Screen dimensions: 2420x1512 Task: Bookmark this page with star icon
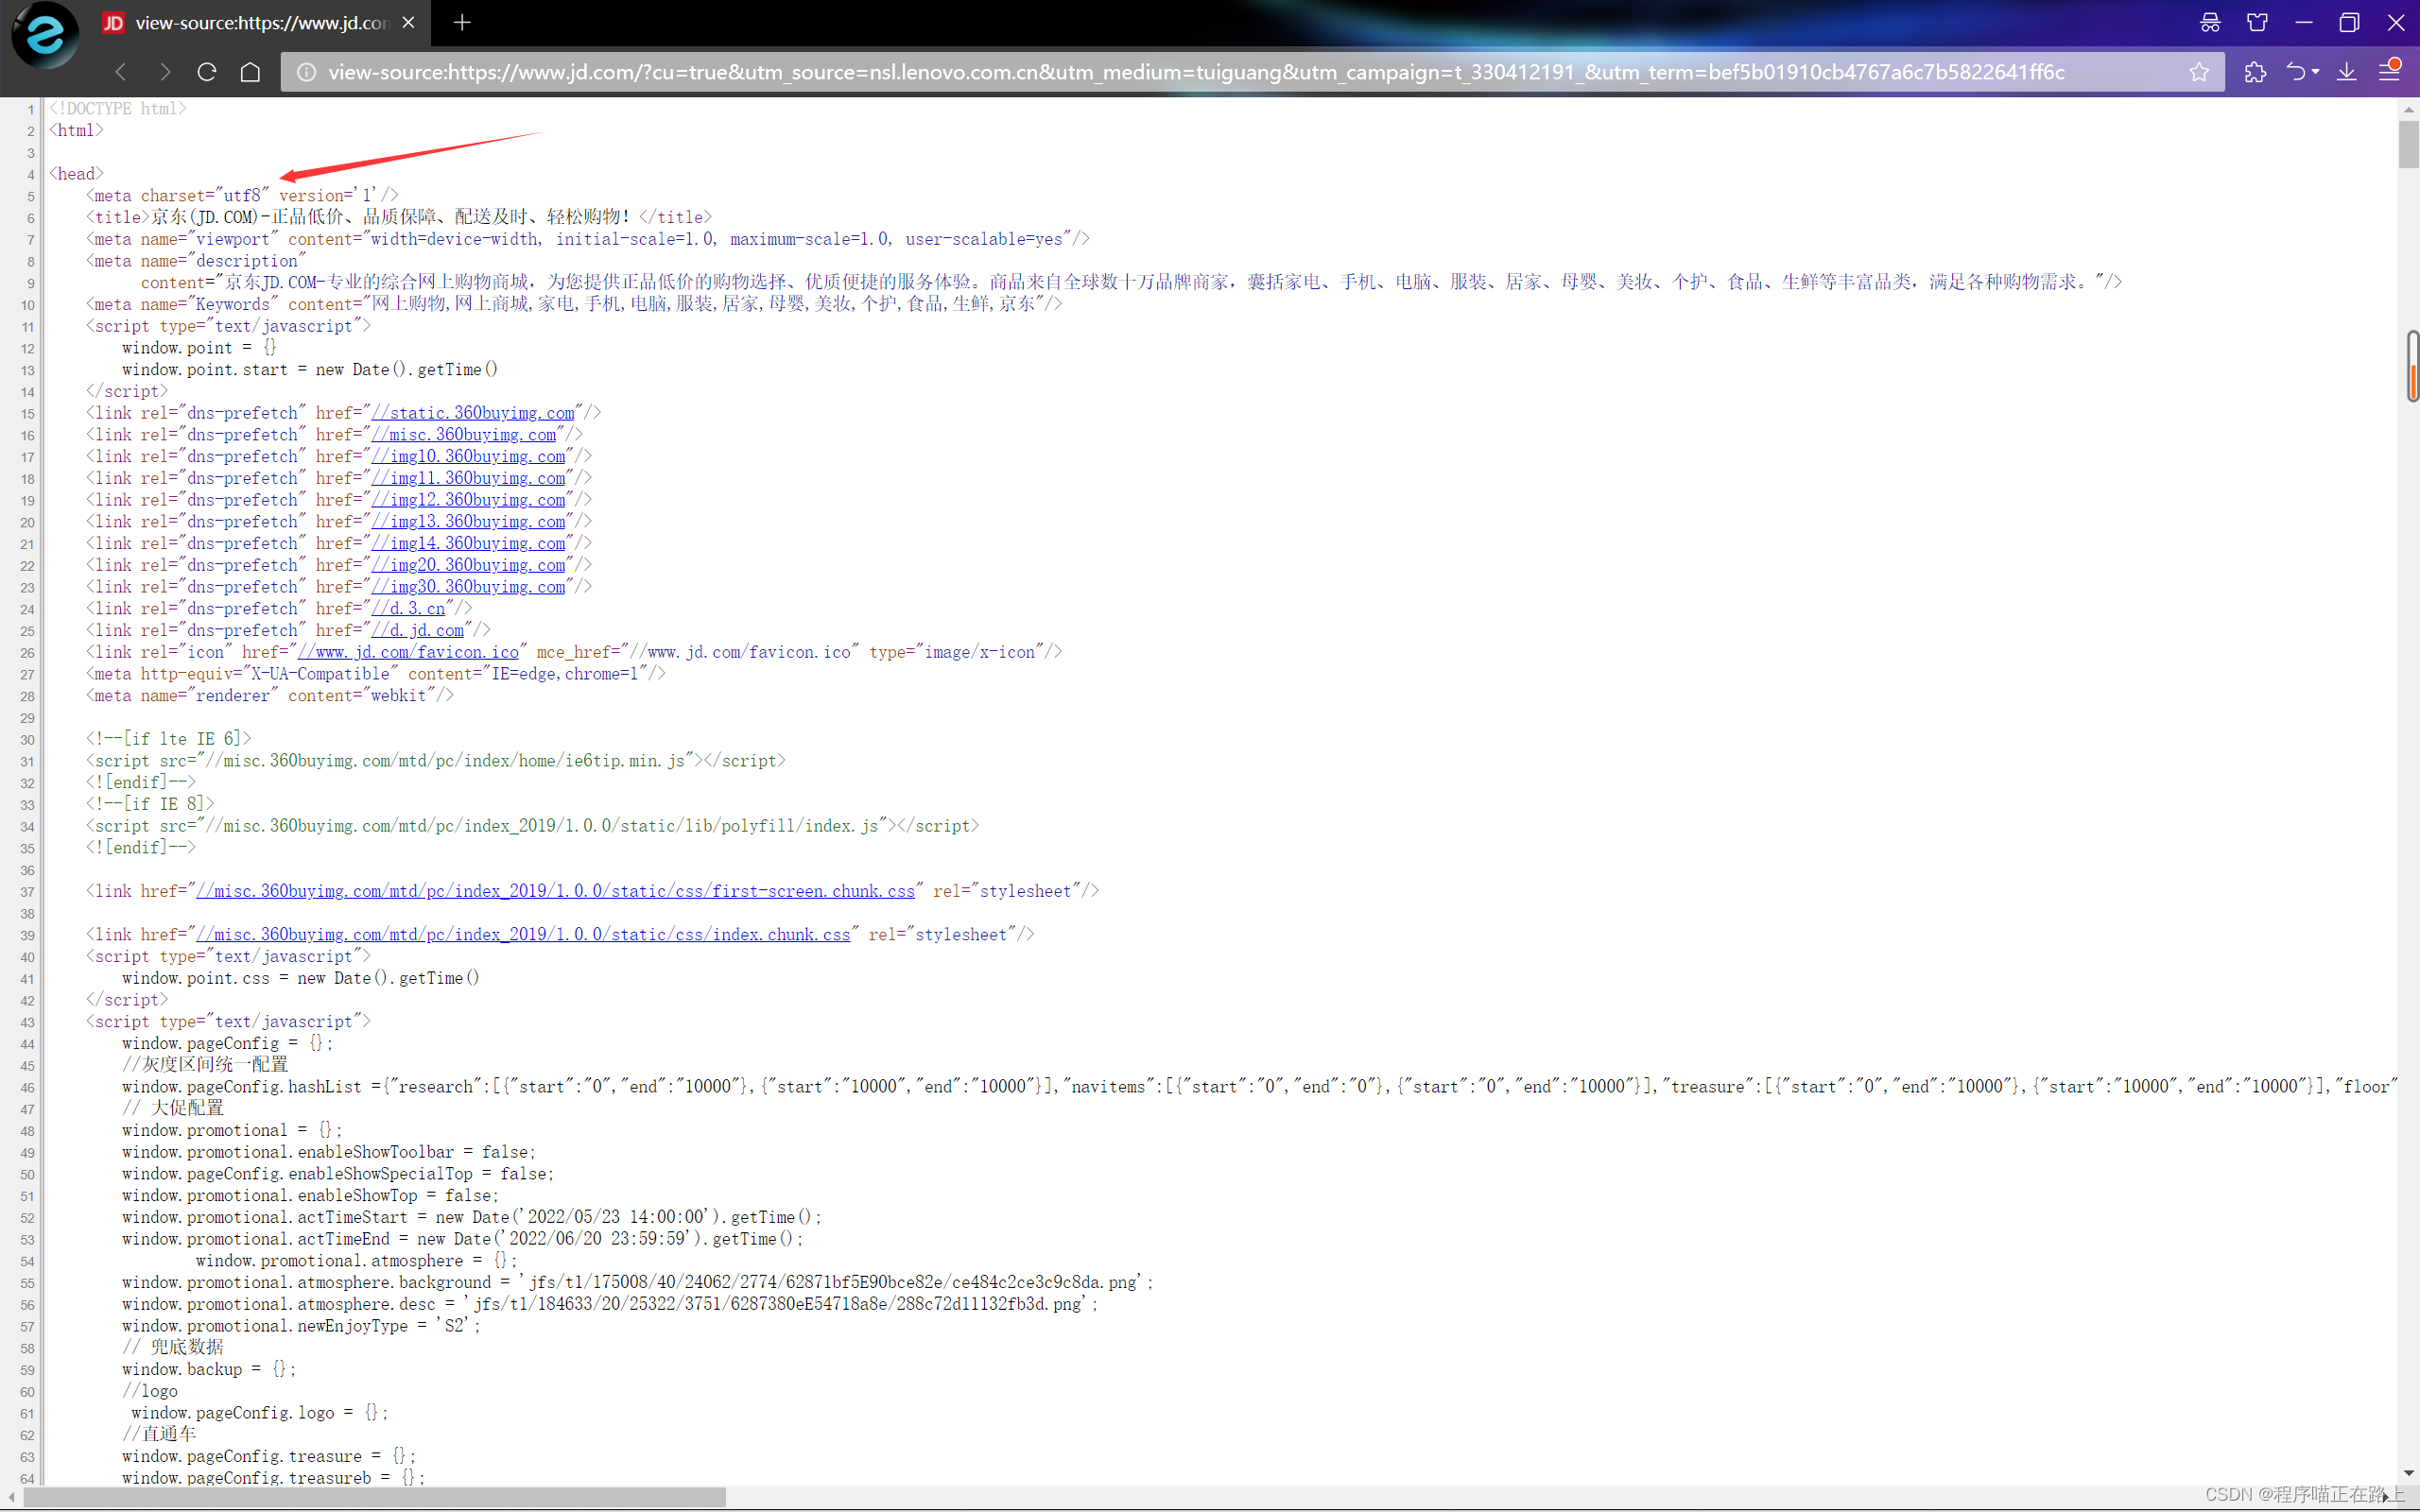(x=2199, y=72)
